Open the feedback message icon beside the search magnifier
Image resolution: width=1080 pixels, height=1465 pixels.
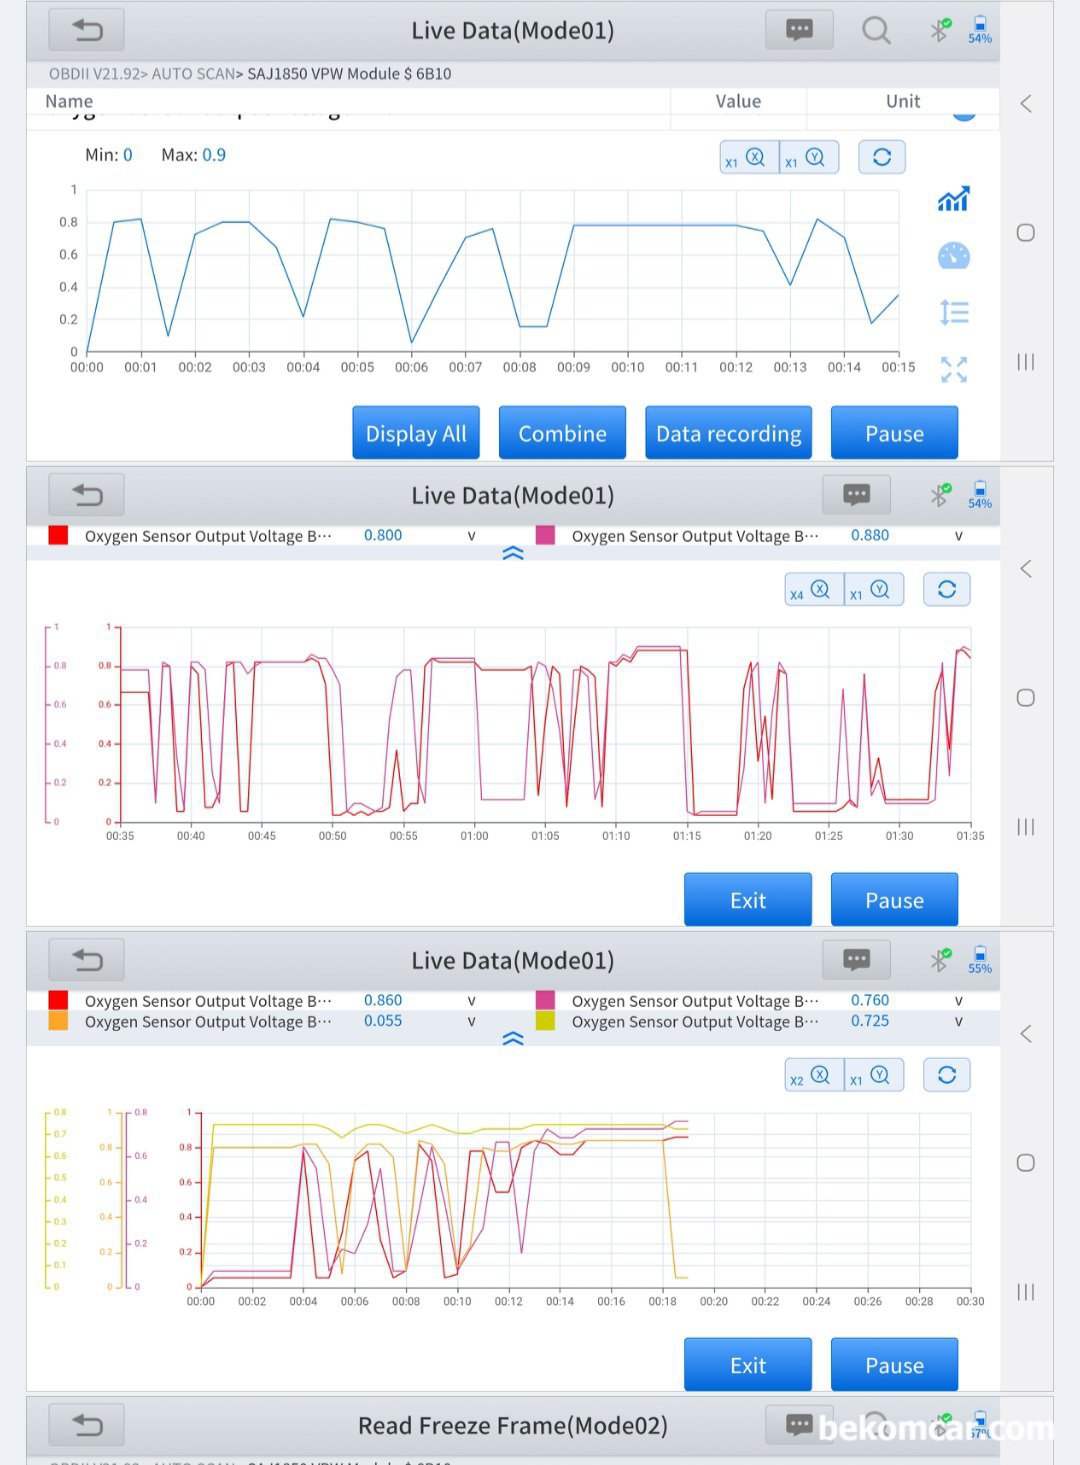(x=799, y=30)
